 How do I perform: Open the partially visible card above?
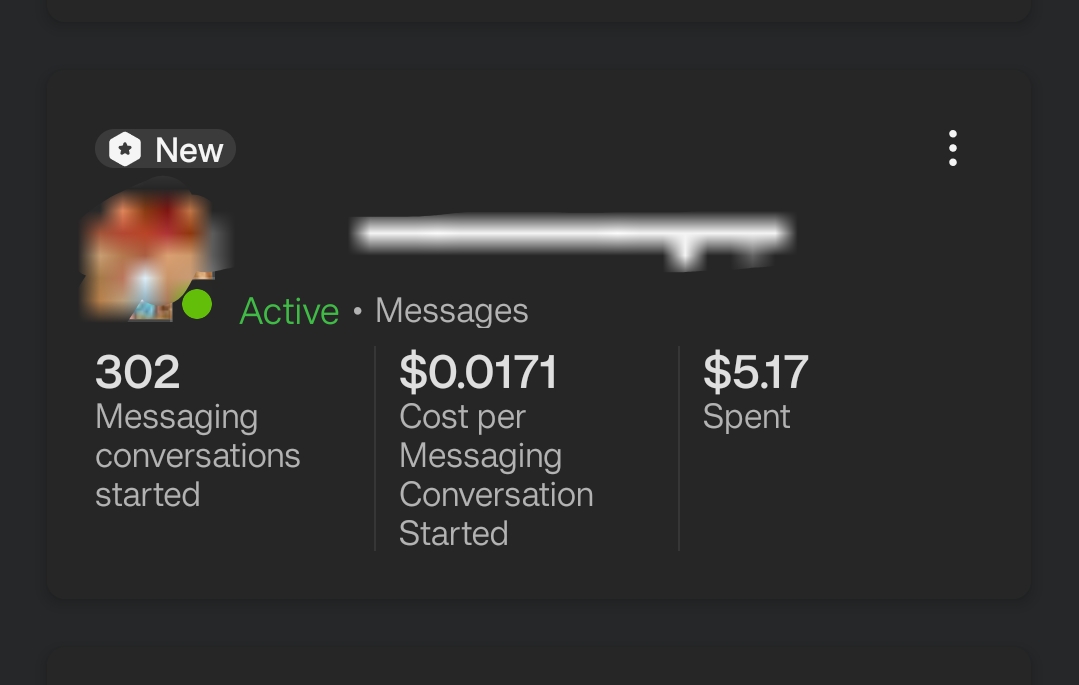click(538, 10)
